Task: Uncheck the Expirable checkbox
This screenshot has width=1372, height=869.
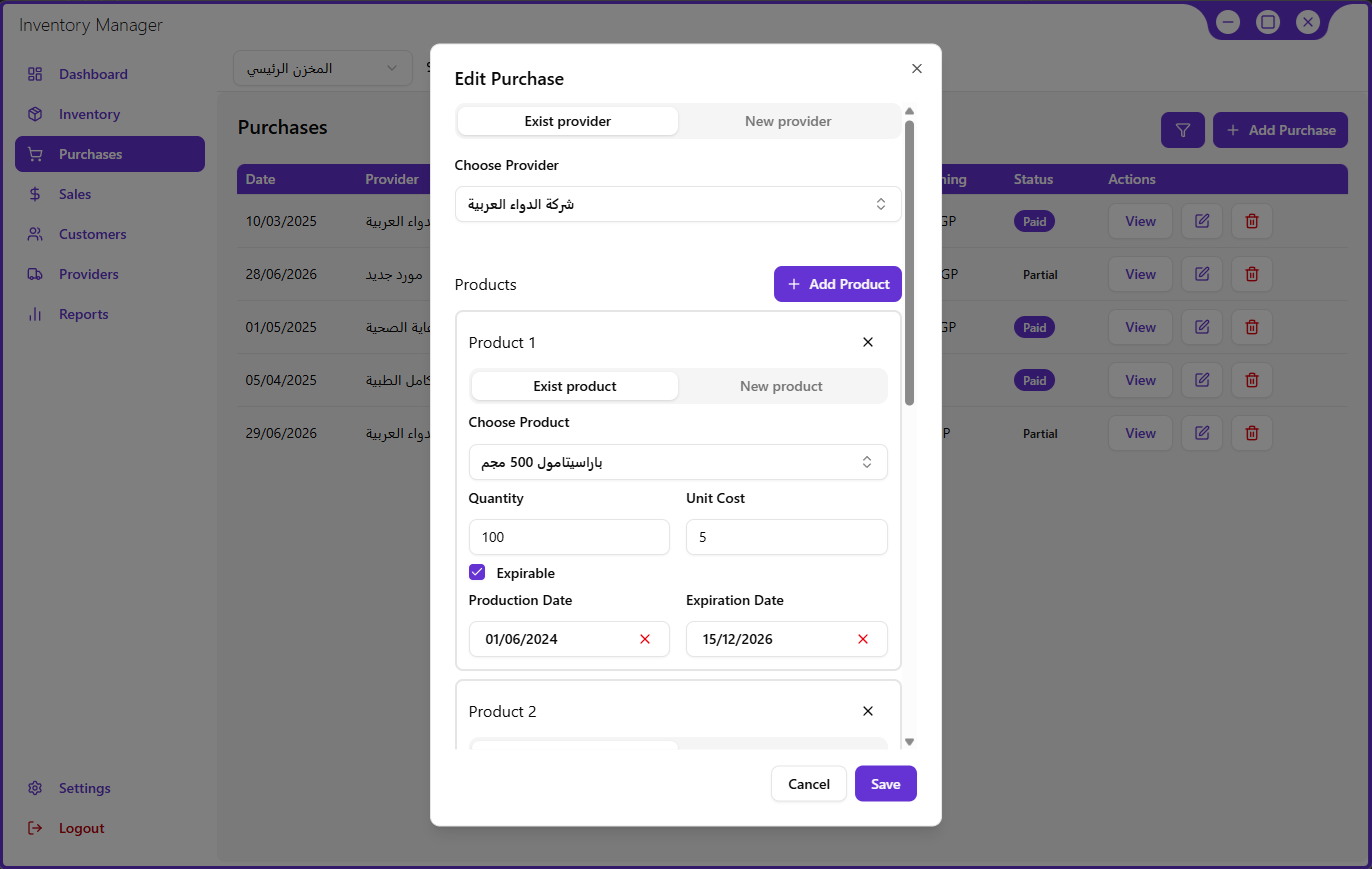Action: [477, 572]
